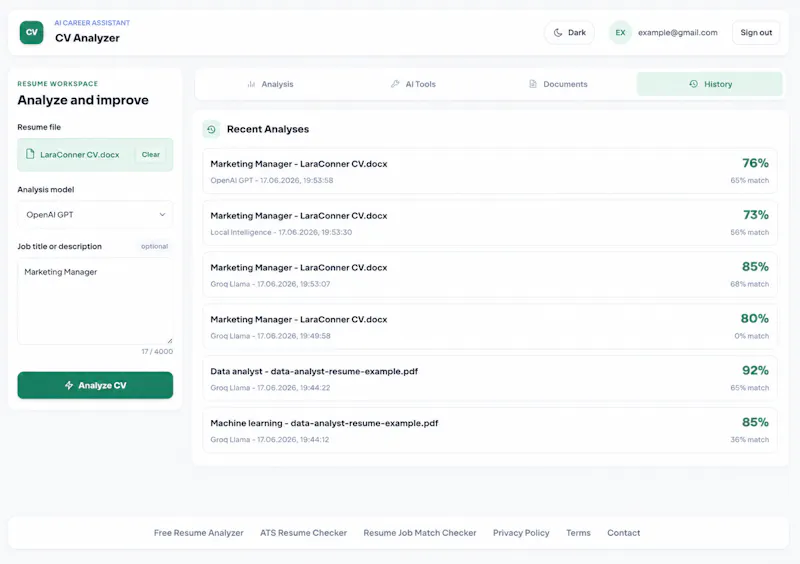Click the history icon beside Recent Analyses
800x564 pixels.
click(x=211, y=130)
